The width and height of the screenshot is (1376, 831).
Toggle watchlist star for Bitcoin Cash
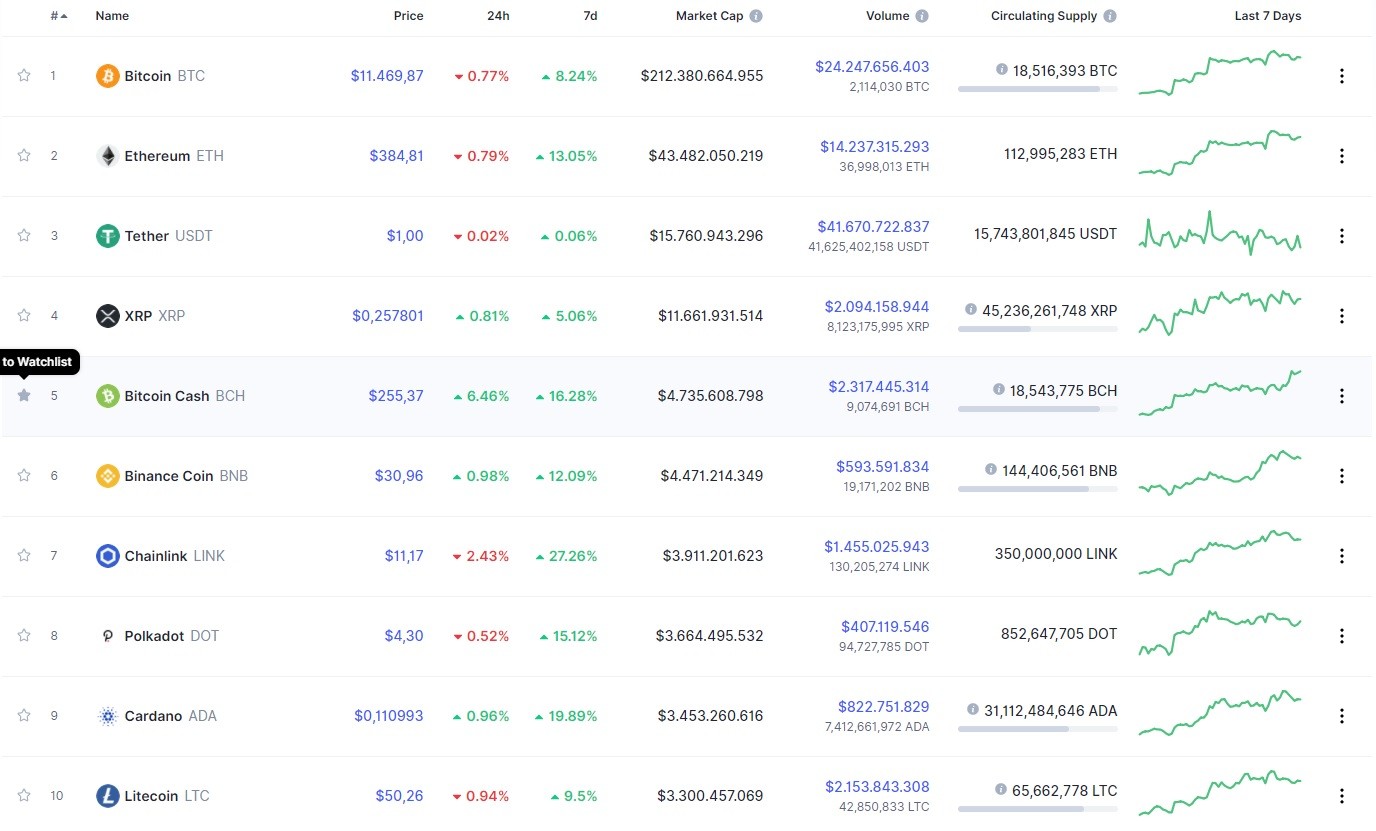click(x=24, y=396)
